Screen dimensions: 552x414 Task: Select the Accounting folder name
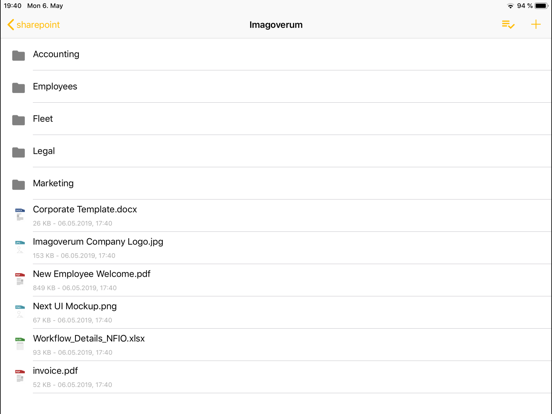pos(56,54)
